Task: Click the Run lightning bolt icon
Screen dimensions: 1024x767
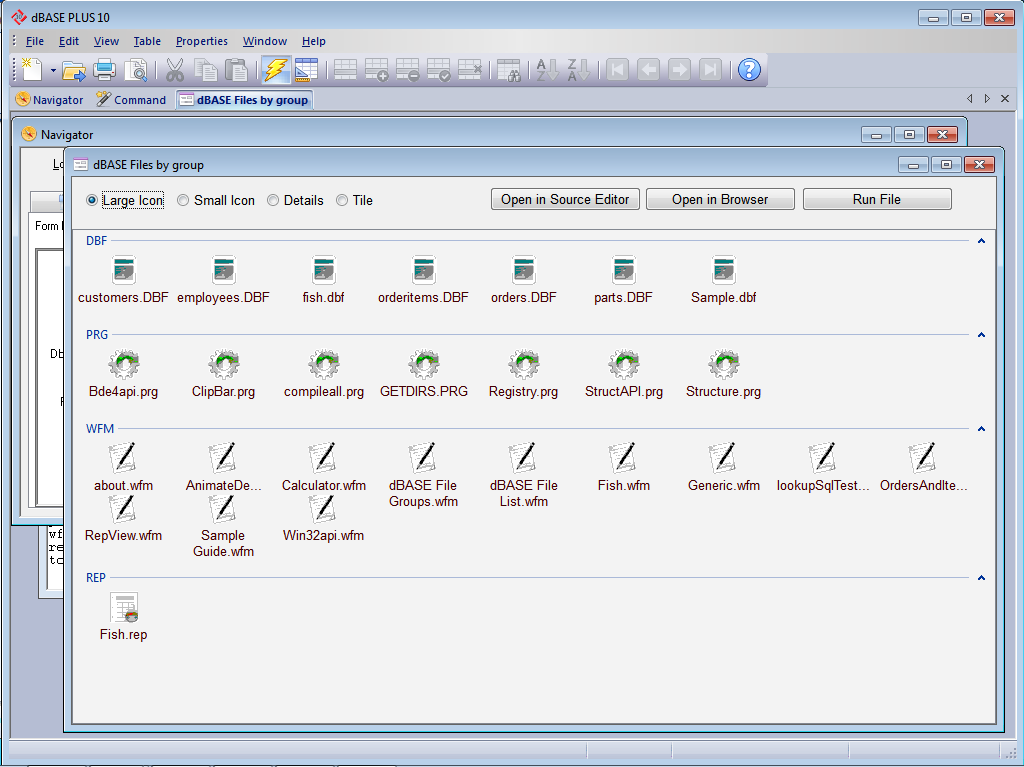Action: [x=276, y=70]
